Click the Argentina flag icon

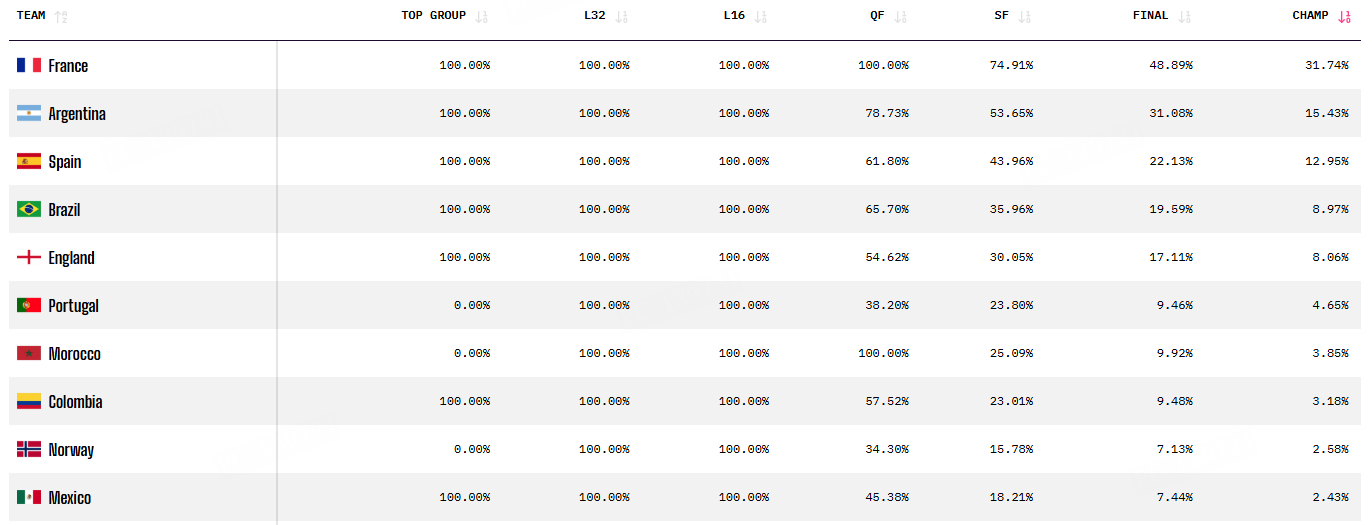click(x=29, y=113)
